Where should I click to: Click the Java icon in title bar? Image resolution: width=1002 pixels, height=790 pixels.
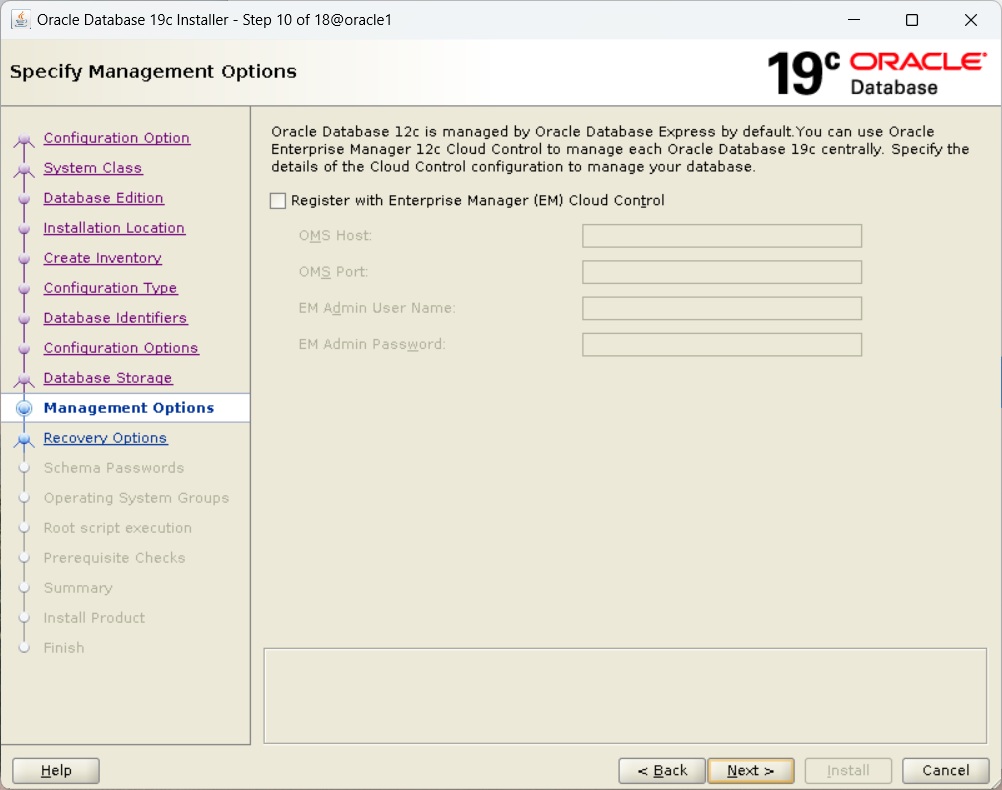20,20
